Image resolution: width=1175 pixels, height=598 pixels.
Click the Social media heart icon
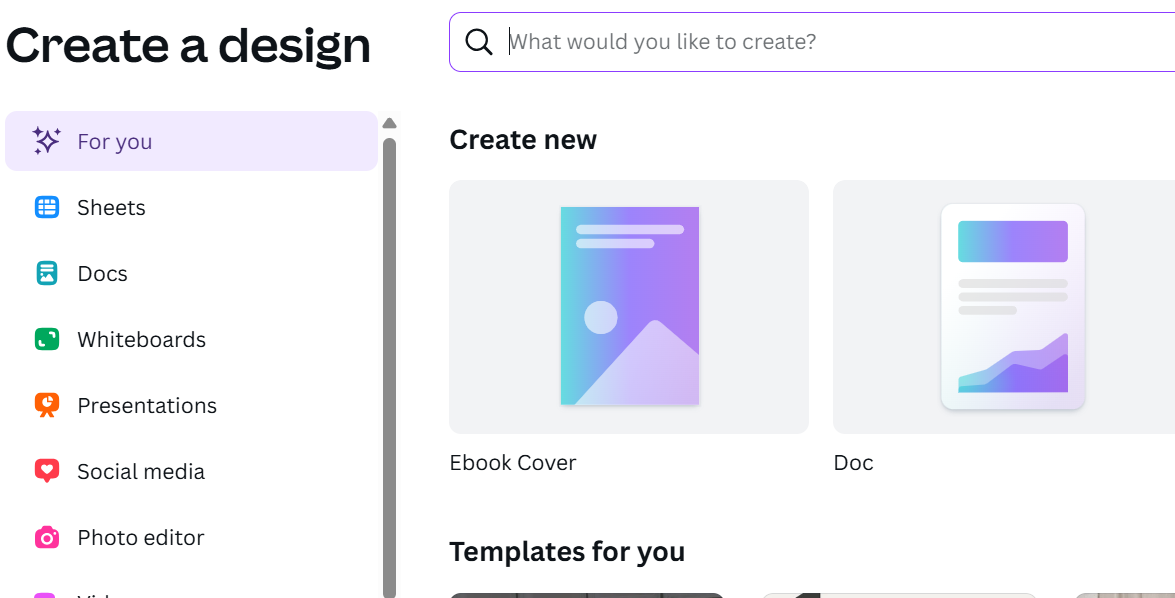[x=47, y=471]
